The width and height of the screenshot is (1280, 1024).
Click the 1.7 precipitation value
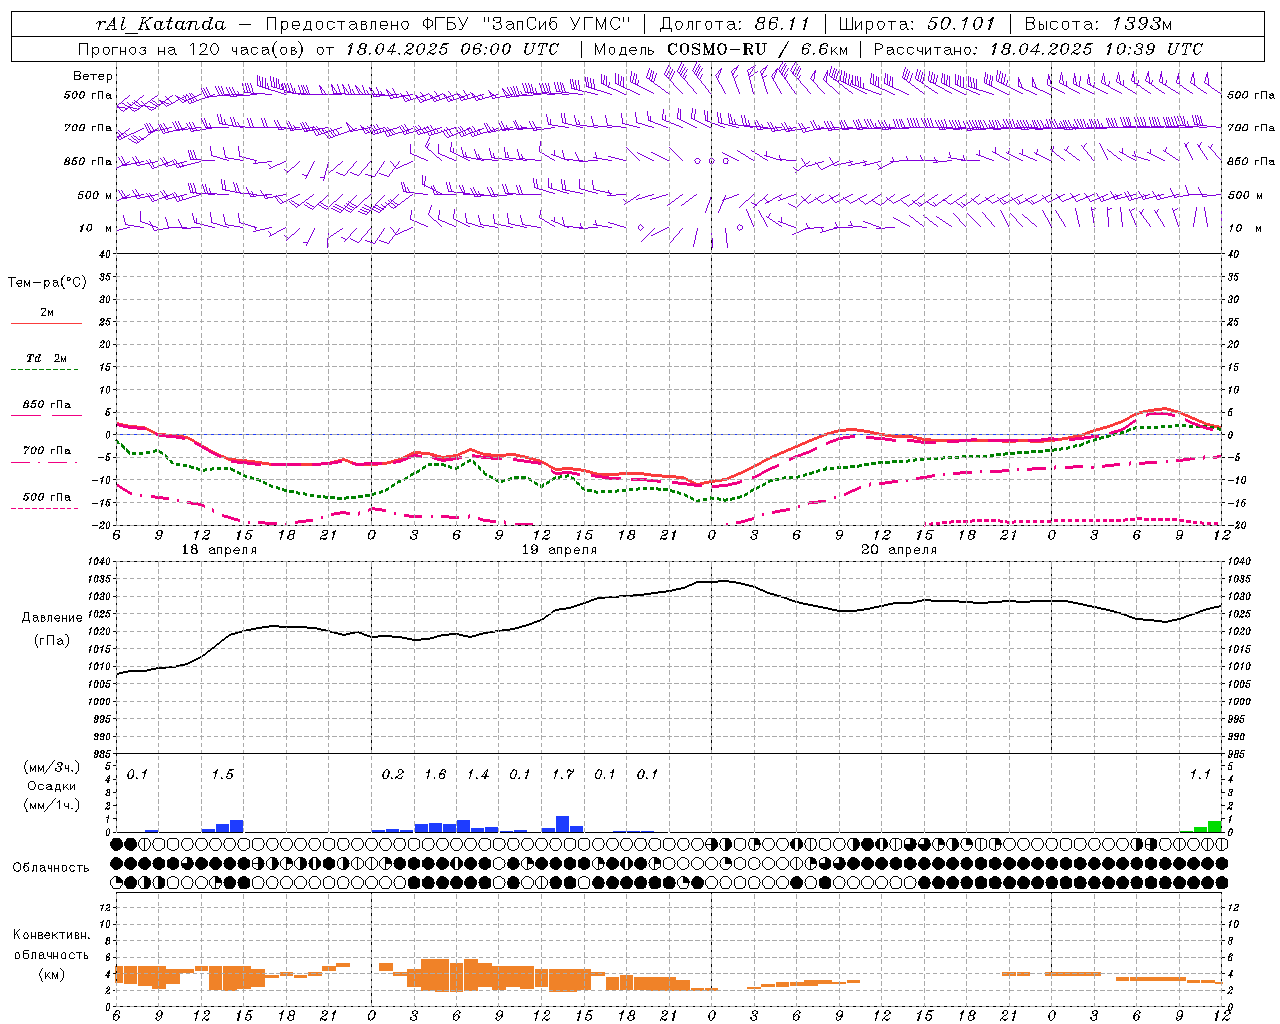coord(563,775)
